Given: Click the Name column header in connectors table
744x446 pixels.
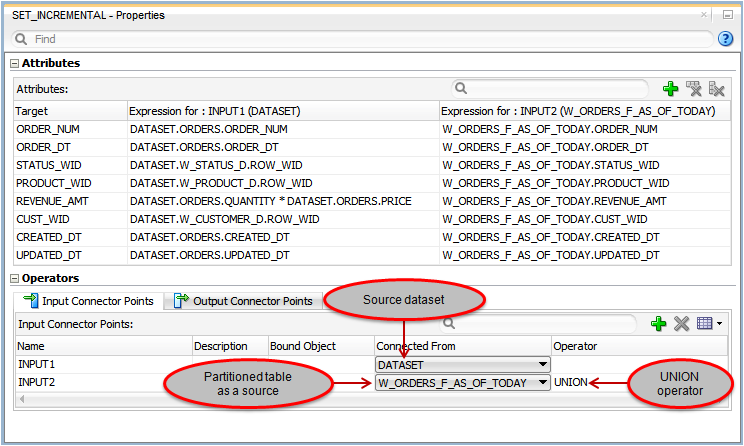Looking at the screenshot, I should pos(104,346).
